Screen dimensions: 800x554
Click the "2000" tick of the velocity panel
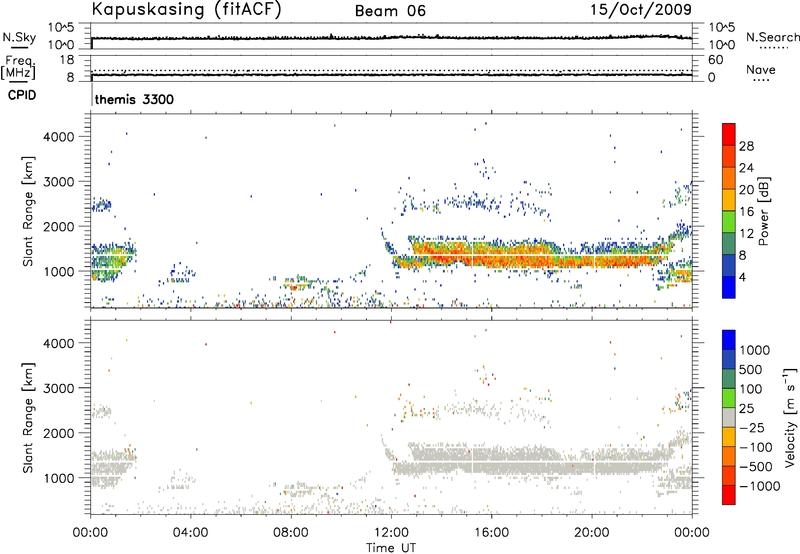pyautogui.click(x=59, y=433)
